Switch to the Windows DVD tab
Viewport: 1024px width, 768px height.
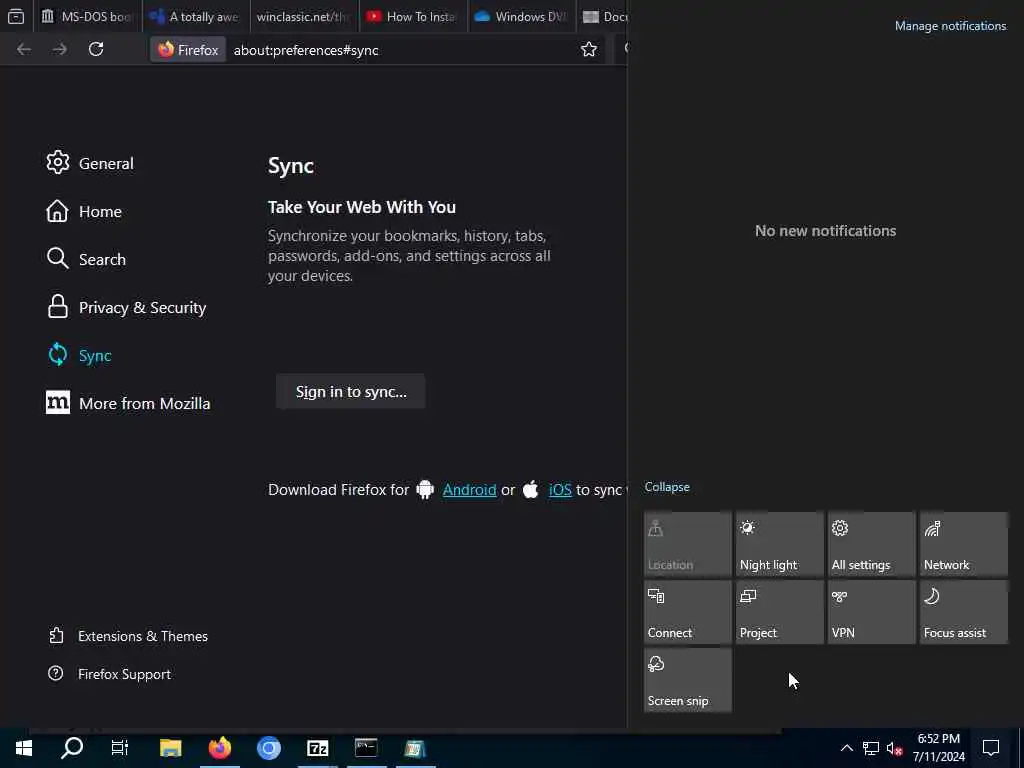click(x=522, y=16)
